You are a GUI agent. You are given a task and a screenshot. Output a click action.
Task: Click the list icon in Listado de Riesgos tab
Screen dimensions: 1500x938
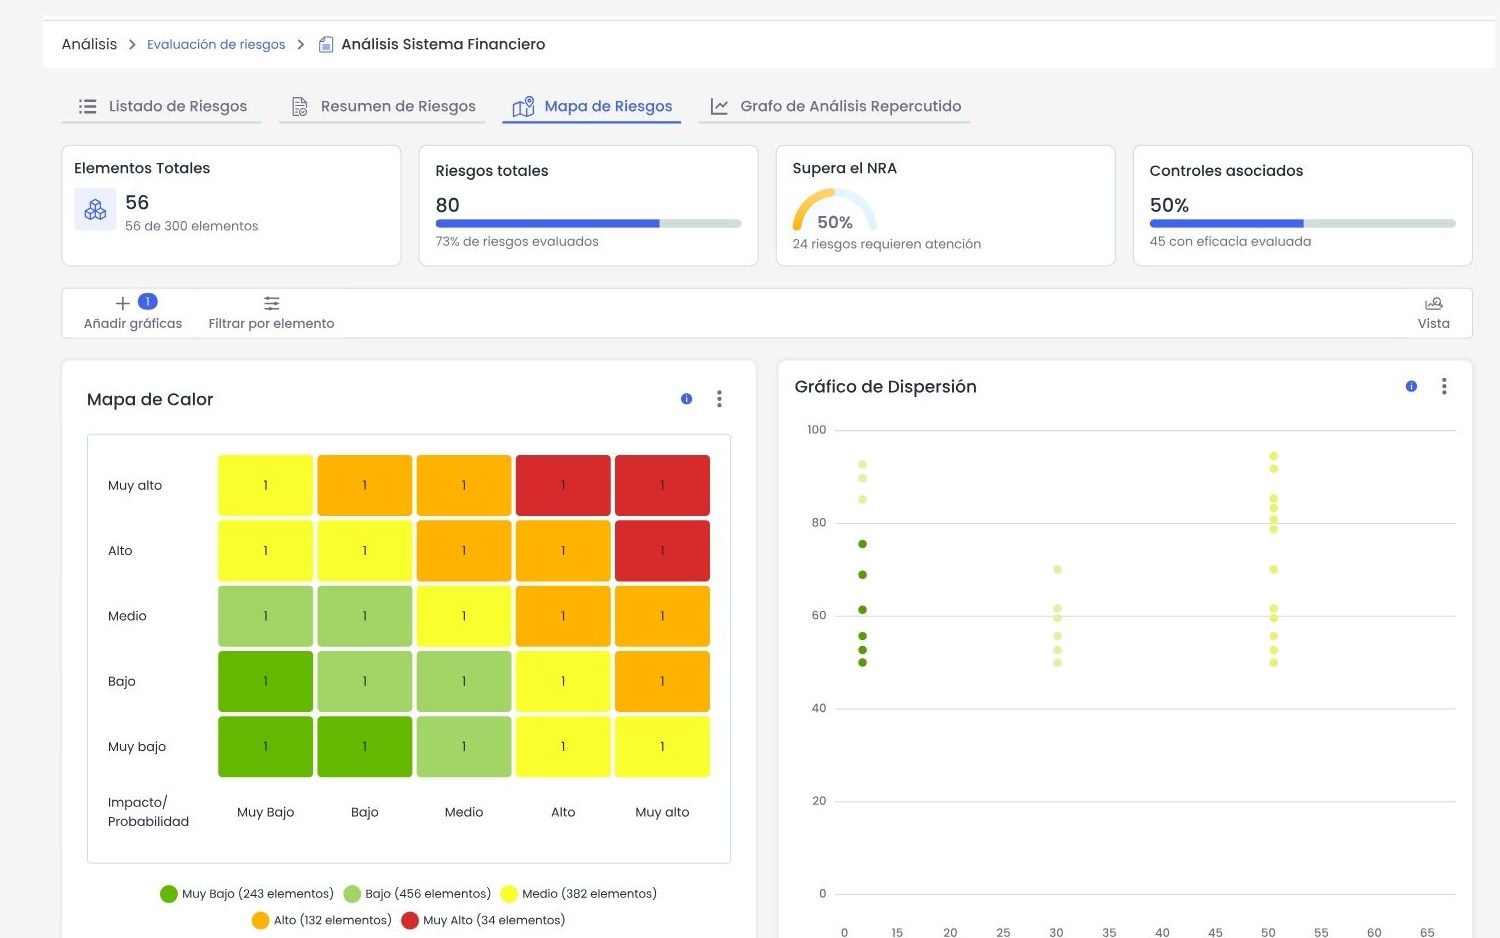[x=88, y=106]
